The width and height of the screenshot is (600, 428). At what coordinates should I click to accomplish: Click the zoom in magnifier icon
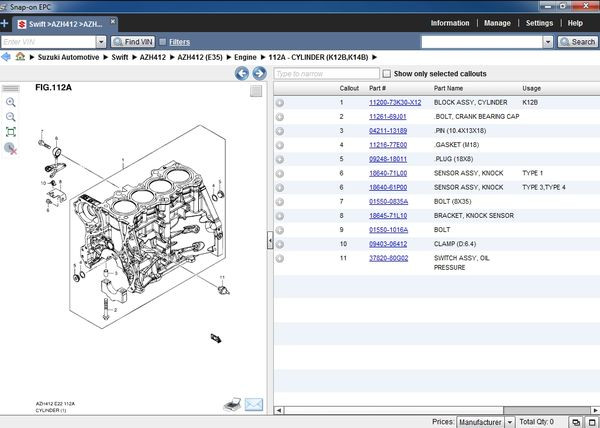click(x=11, y=102)
